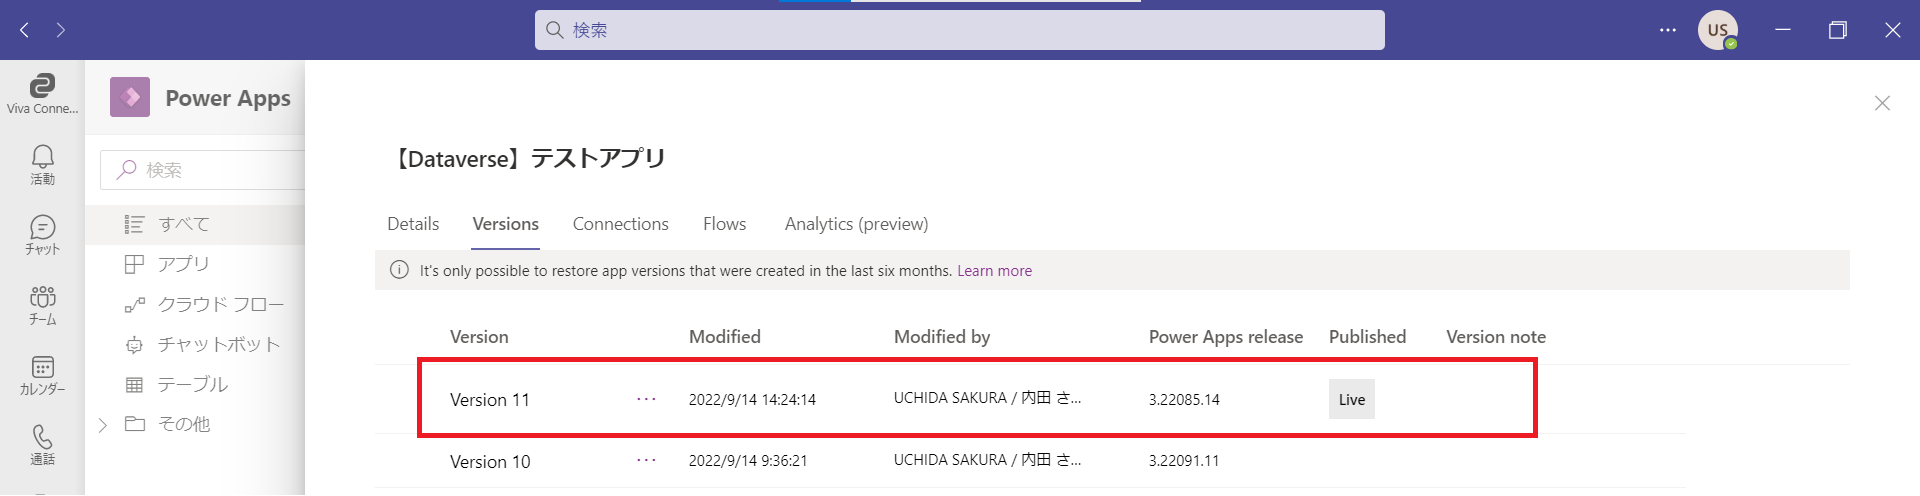Viewport: 1920px width, 496px height.
Task: Open the Calendar (カレンダー) icon
Action: [42, 374]
